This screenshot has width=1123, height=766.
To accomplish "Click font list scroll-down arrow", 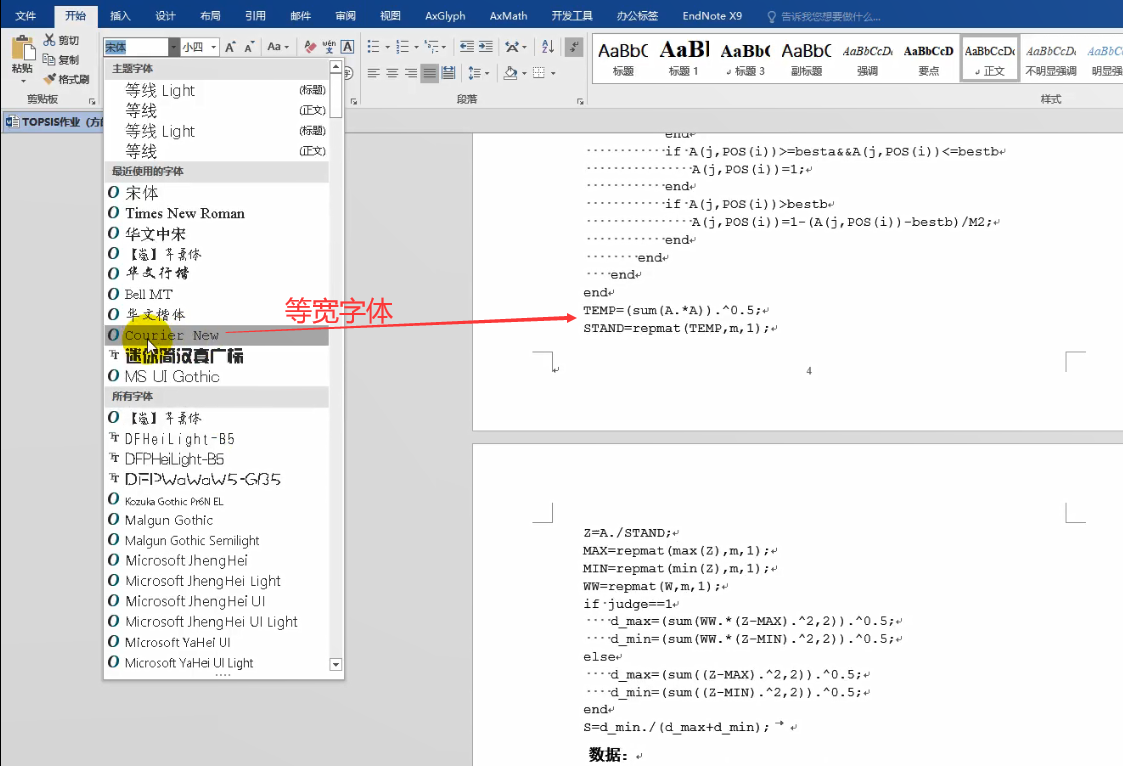I will (335, 664).
